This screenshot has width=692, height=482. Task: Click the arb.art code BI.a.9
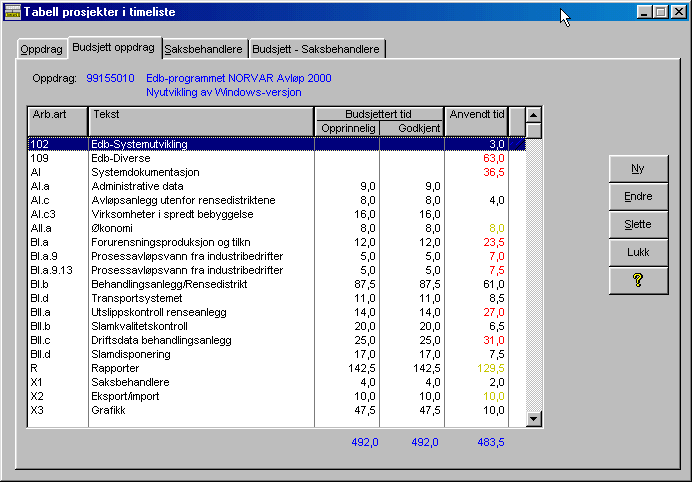click(44, 256)
